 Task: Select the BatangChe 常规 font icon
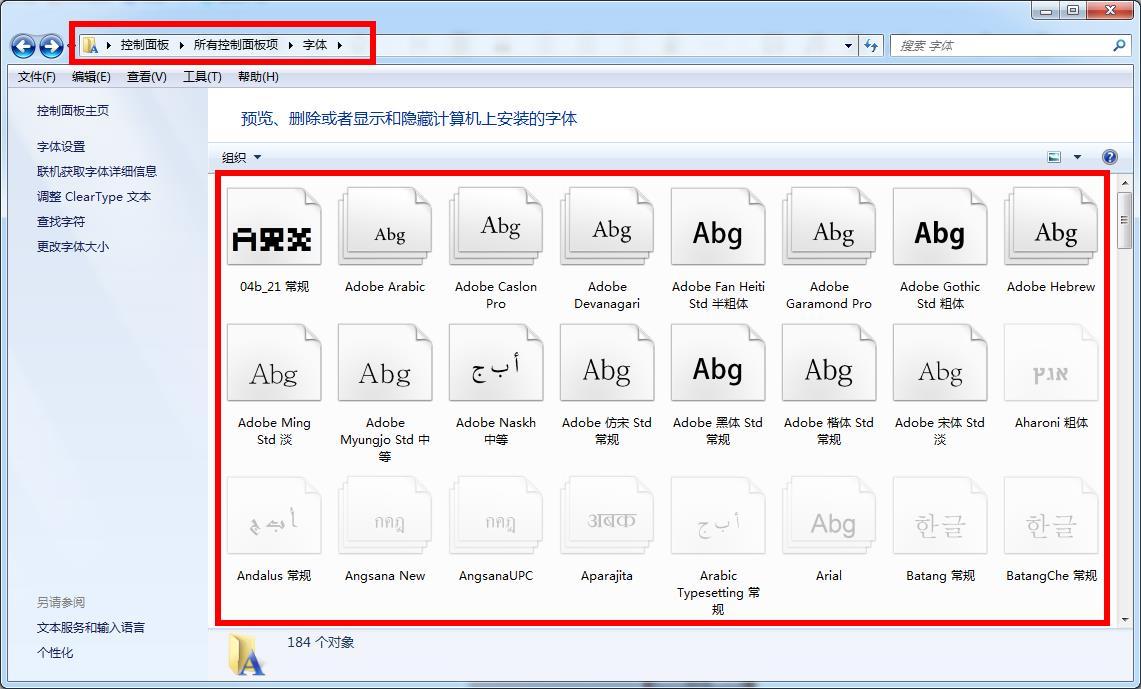tap(1051, 516)
